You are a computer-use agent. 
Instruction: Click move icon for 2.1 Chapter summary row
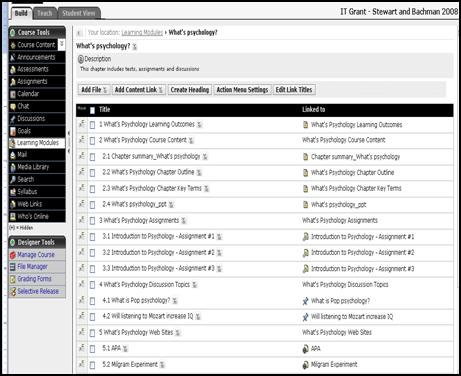click(82, 156)
